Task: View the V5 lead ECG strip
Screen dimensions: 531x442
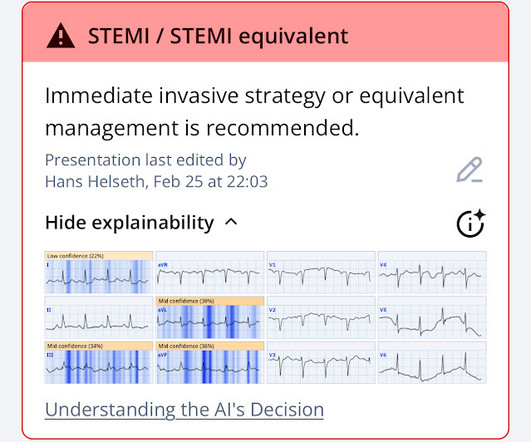Action: pyautogui.click(x=432, y=317)
